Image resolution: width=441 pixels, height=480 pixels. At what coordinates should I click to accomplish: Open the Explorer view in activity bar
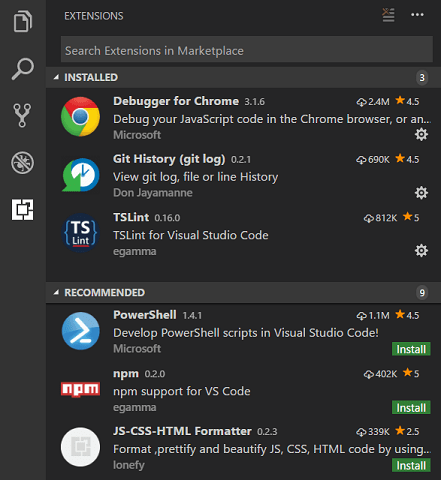23,22
